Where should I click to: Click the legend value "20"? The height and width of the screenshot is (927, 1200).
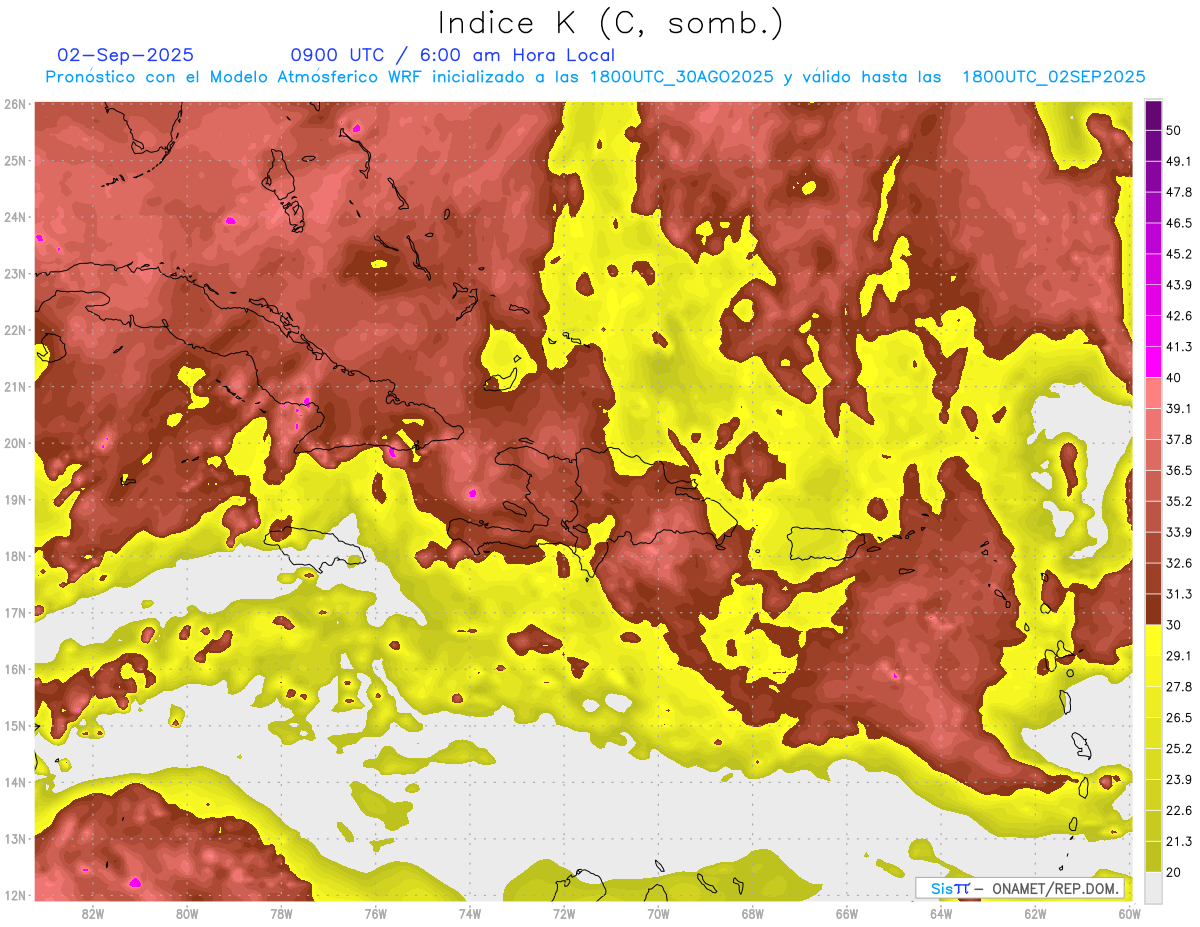(1175, 871)
